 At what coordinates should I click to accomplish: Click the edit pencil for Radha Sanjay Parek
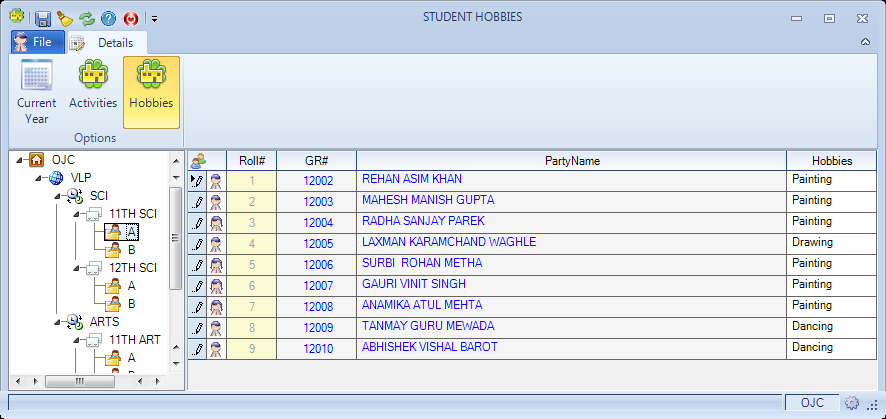pos(197,223)
